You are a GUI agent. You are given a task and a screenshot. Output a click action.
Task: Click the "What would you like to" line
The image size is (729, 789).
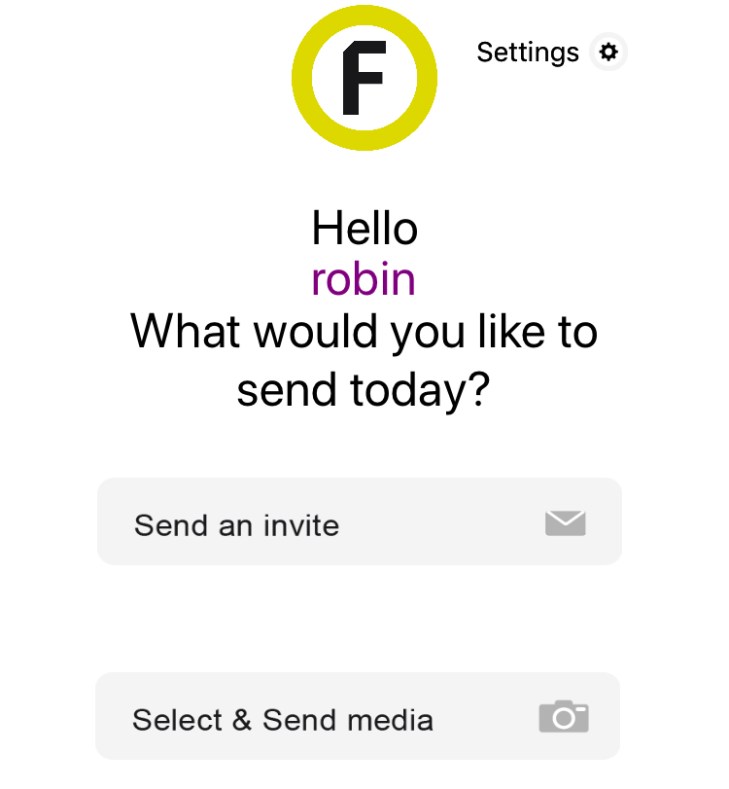(364, 332)
